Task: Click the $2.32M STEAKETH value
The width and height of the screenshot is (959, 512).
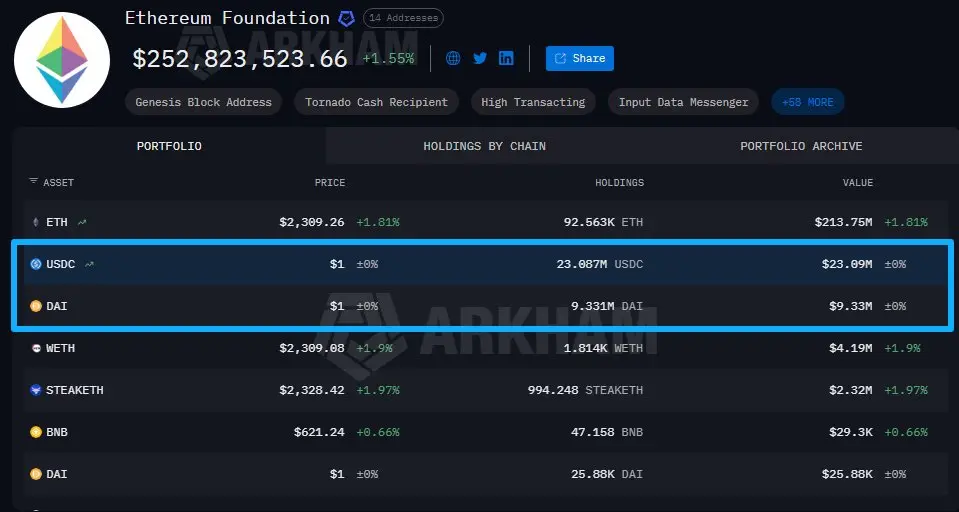Action: 851,390
